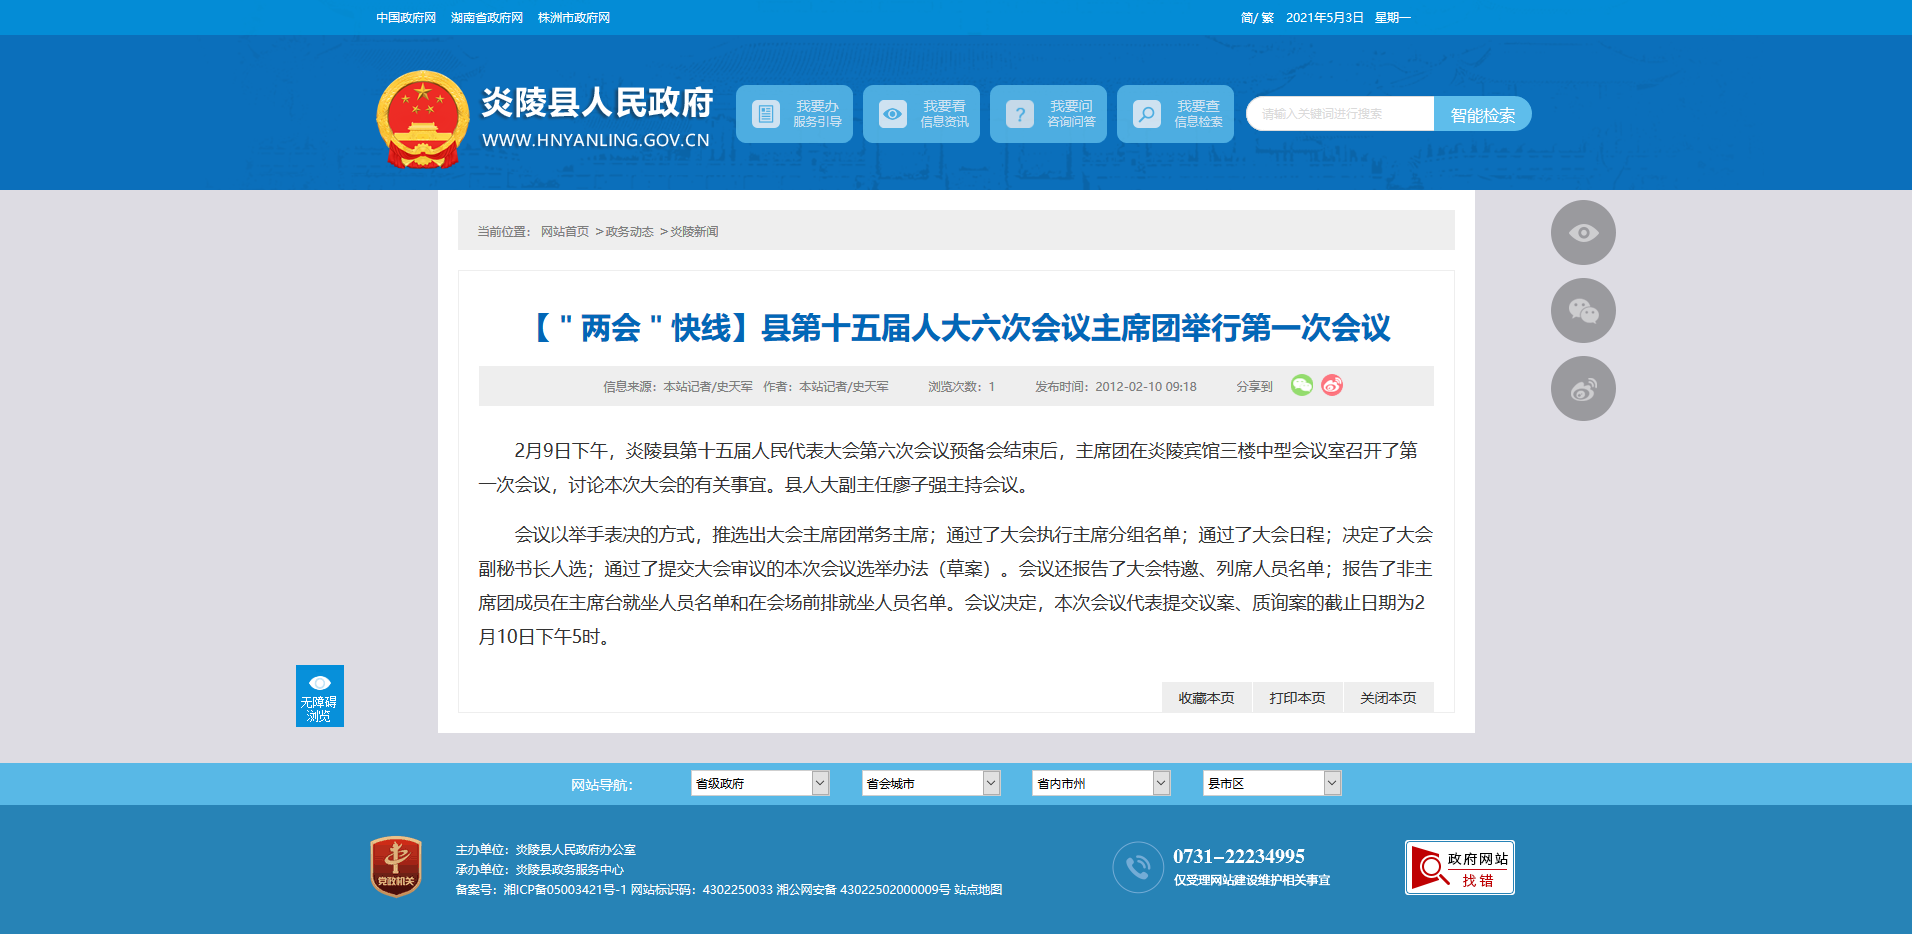
Task: Share article via green WeChat icon
Action: (1301, 385)
